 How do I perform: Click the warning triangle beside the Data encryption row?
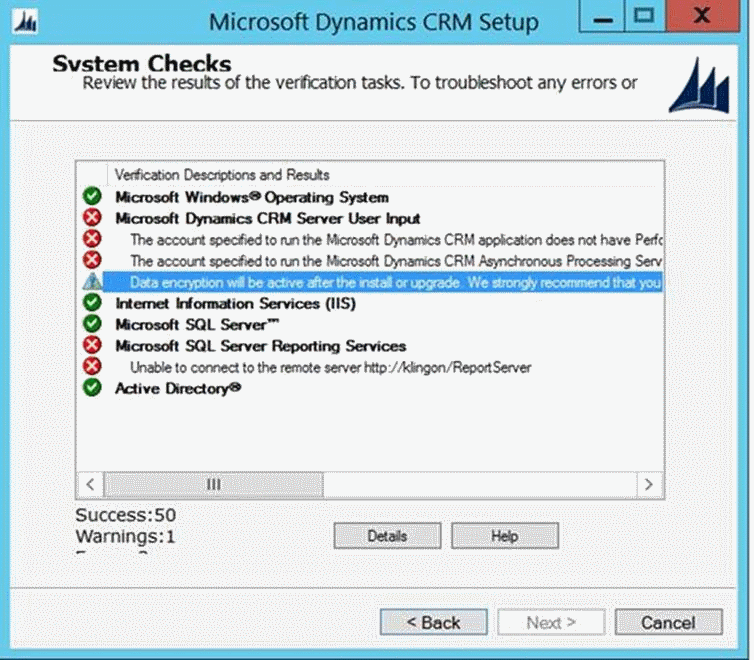point(92,281)
